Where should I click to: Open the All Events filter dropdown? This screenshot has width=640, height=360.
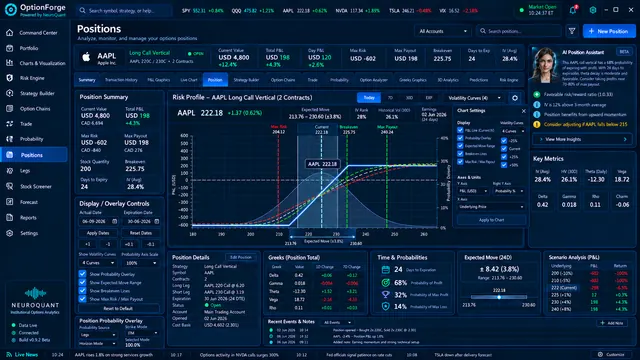(x=338, y=322)
